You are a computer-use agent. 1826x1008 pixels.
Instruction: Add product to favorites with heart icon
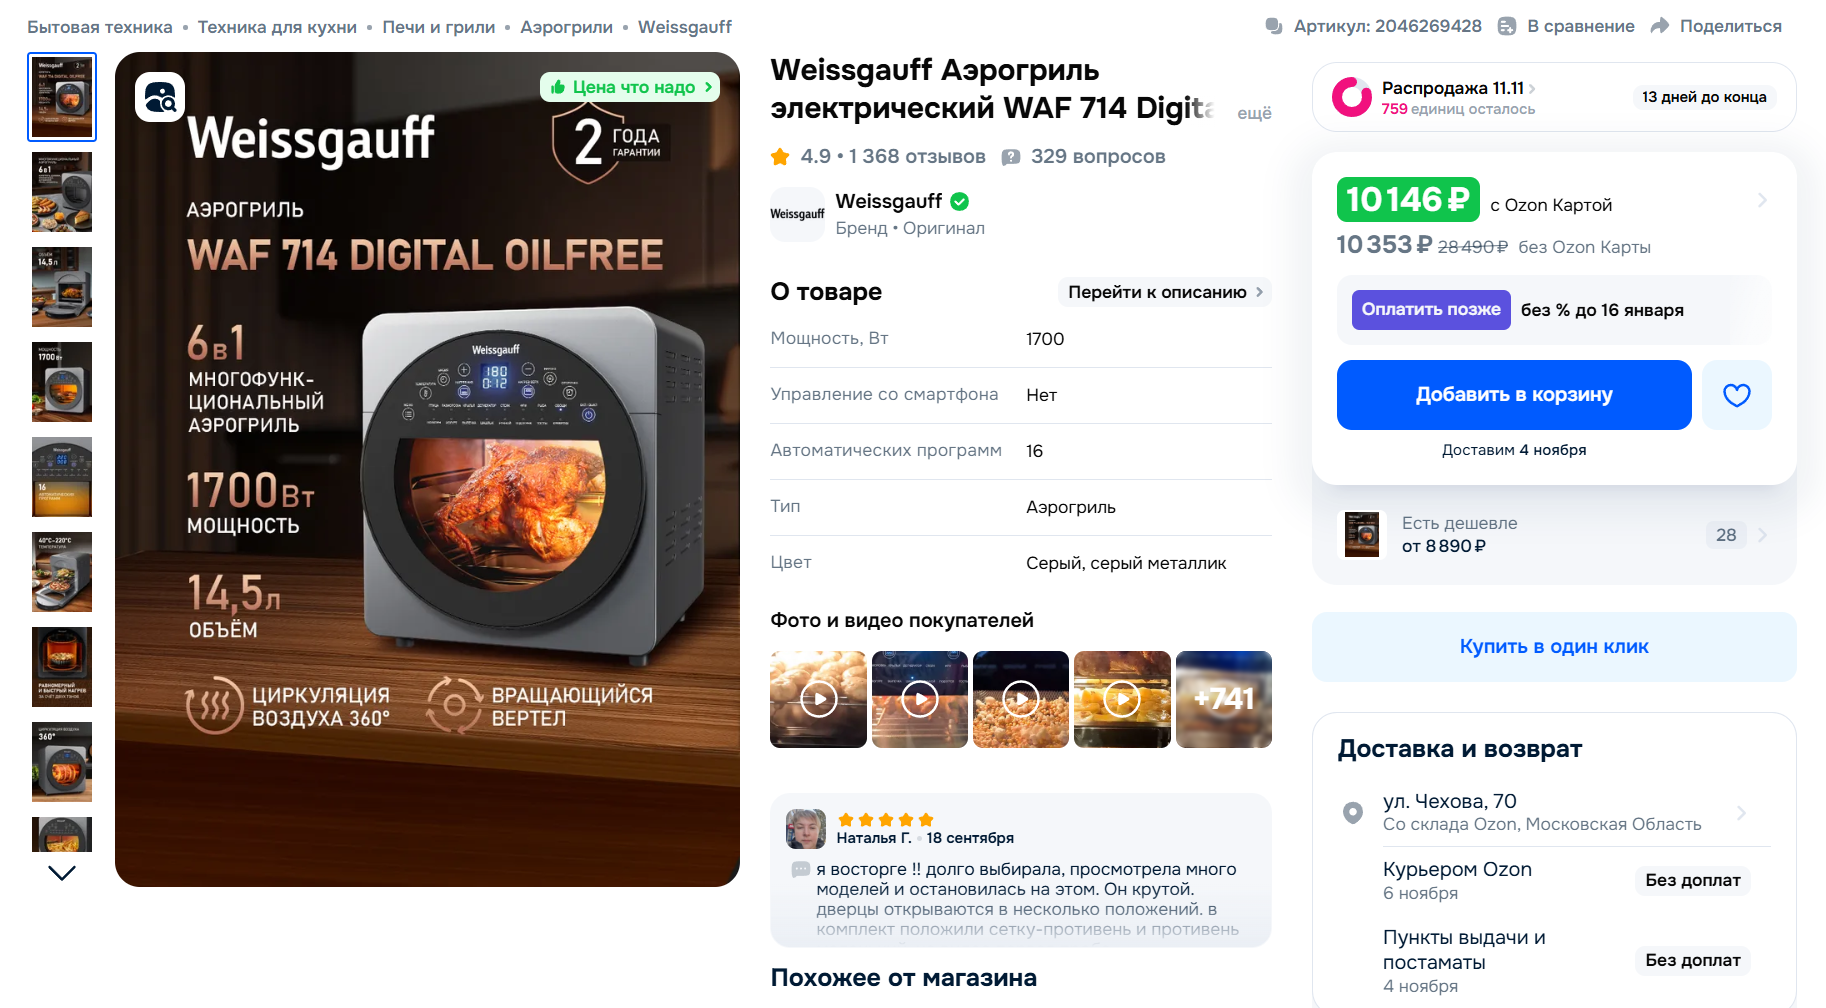[x=1736, y=395]
